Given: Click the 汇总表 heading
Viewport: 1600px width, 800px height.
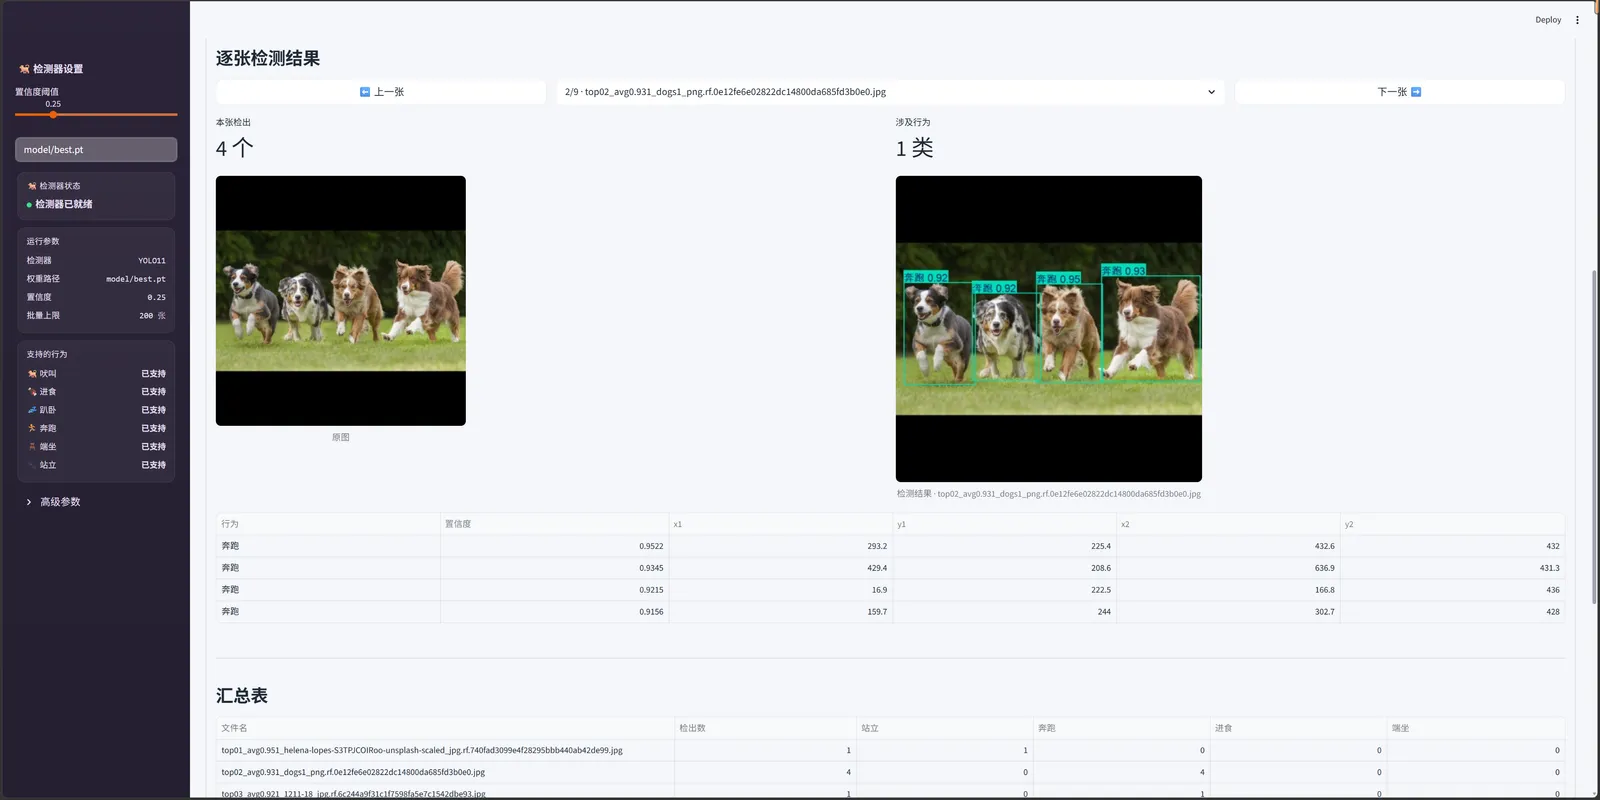Looking at the screenshot, I should click(x=242, y=696).
